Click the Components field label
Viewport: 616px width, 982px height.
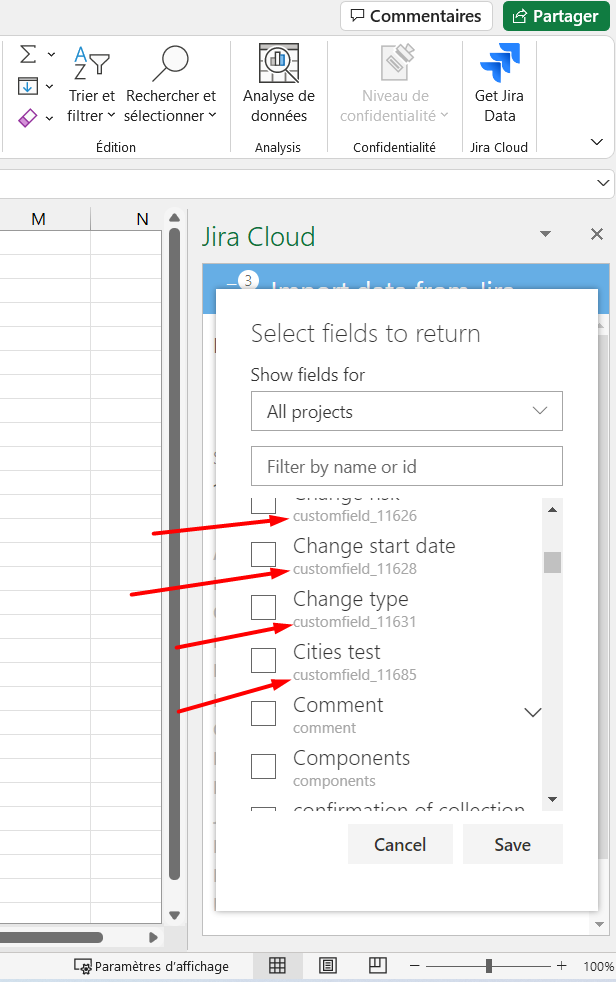click(x=352, y=758)
